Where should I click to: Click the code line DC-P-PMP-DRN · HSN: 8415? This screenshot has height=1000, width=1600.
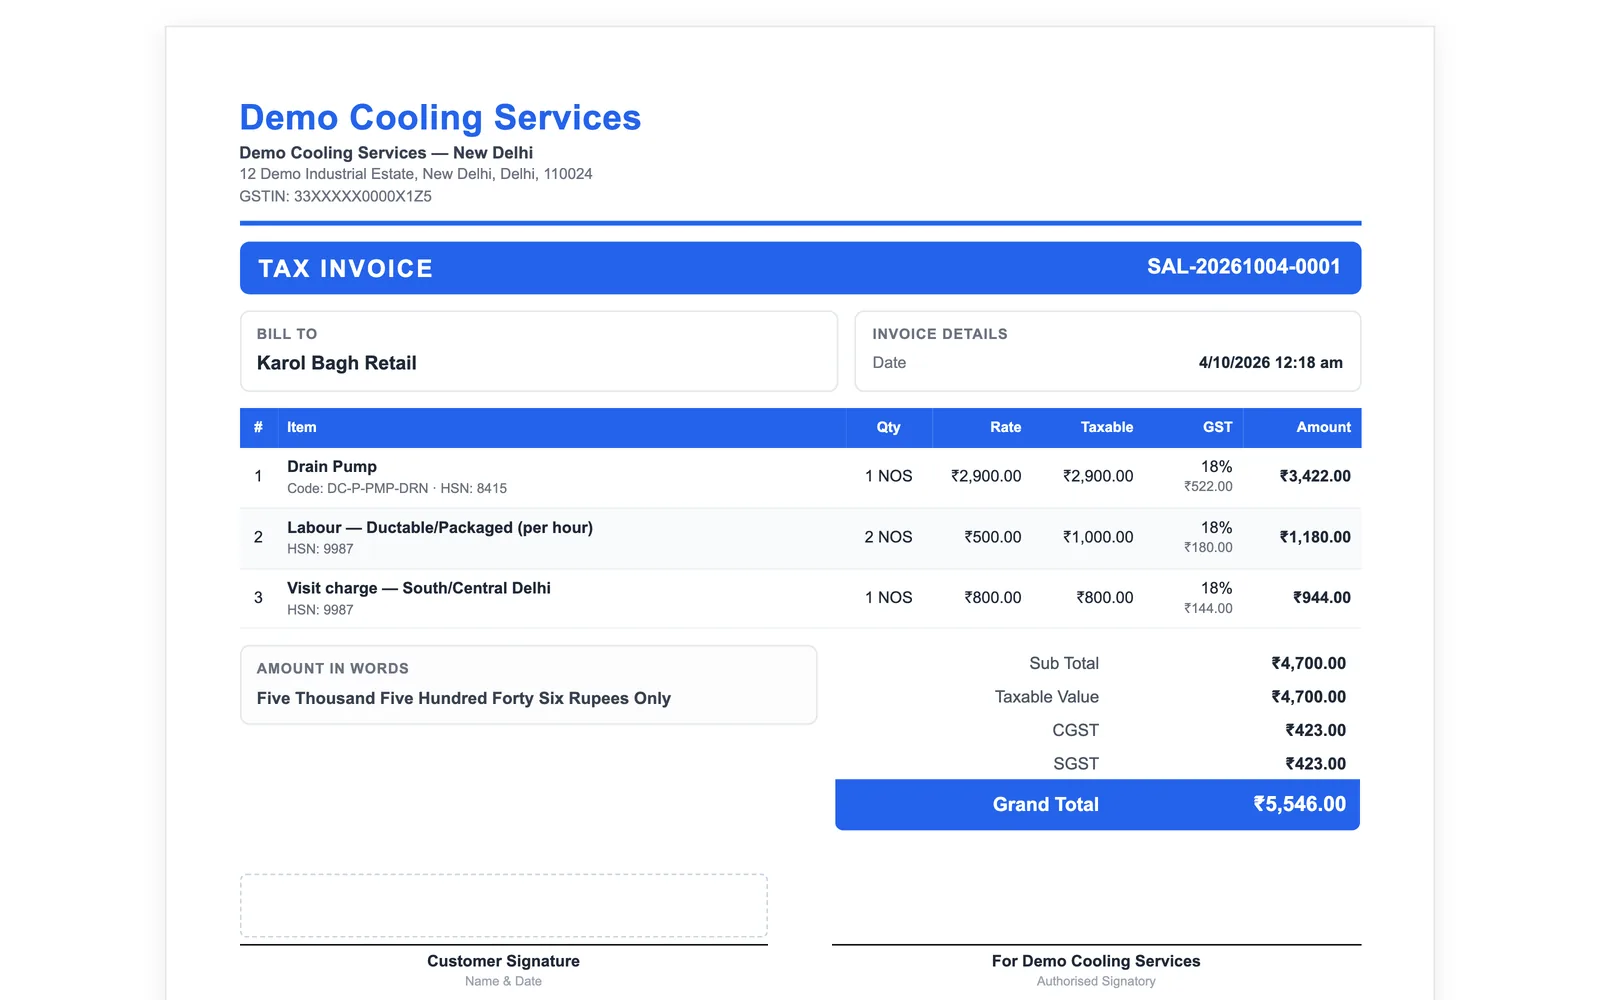[397, 489]
